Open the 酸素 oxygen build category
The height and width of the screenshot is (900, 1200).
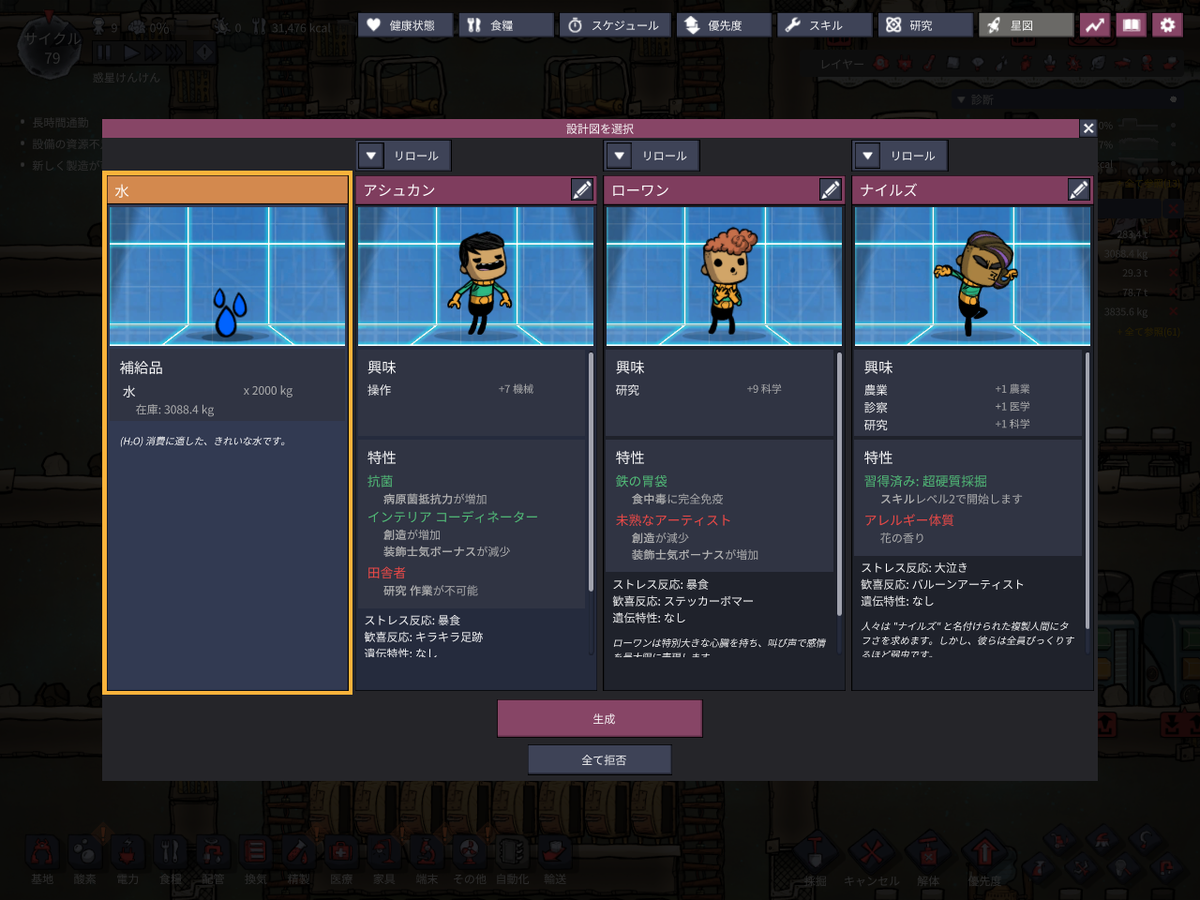[x=85, y=853]
